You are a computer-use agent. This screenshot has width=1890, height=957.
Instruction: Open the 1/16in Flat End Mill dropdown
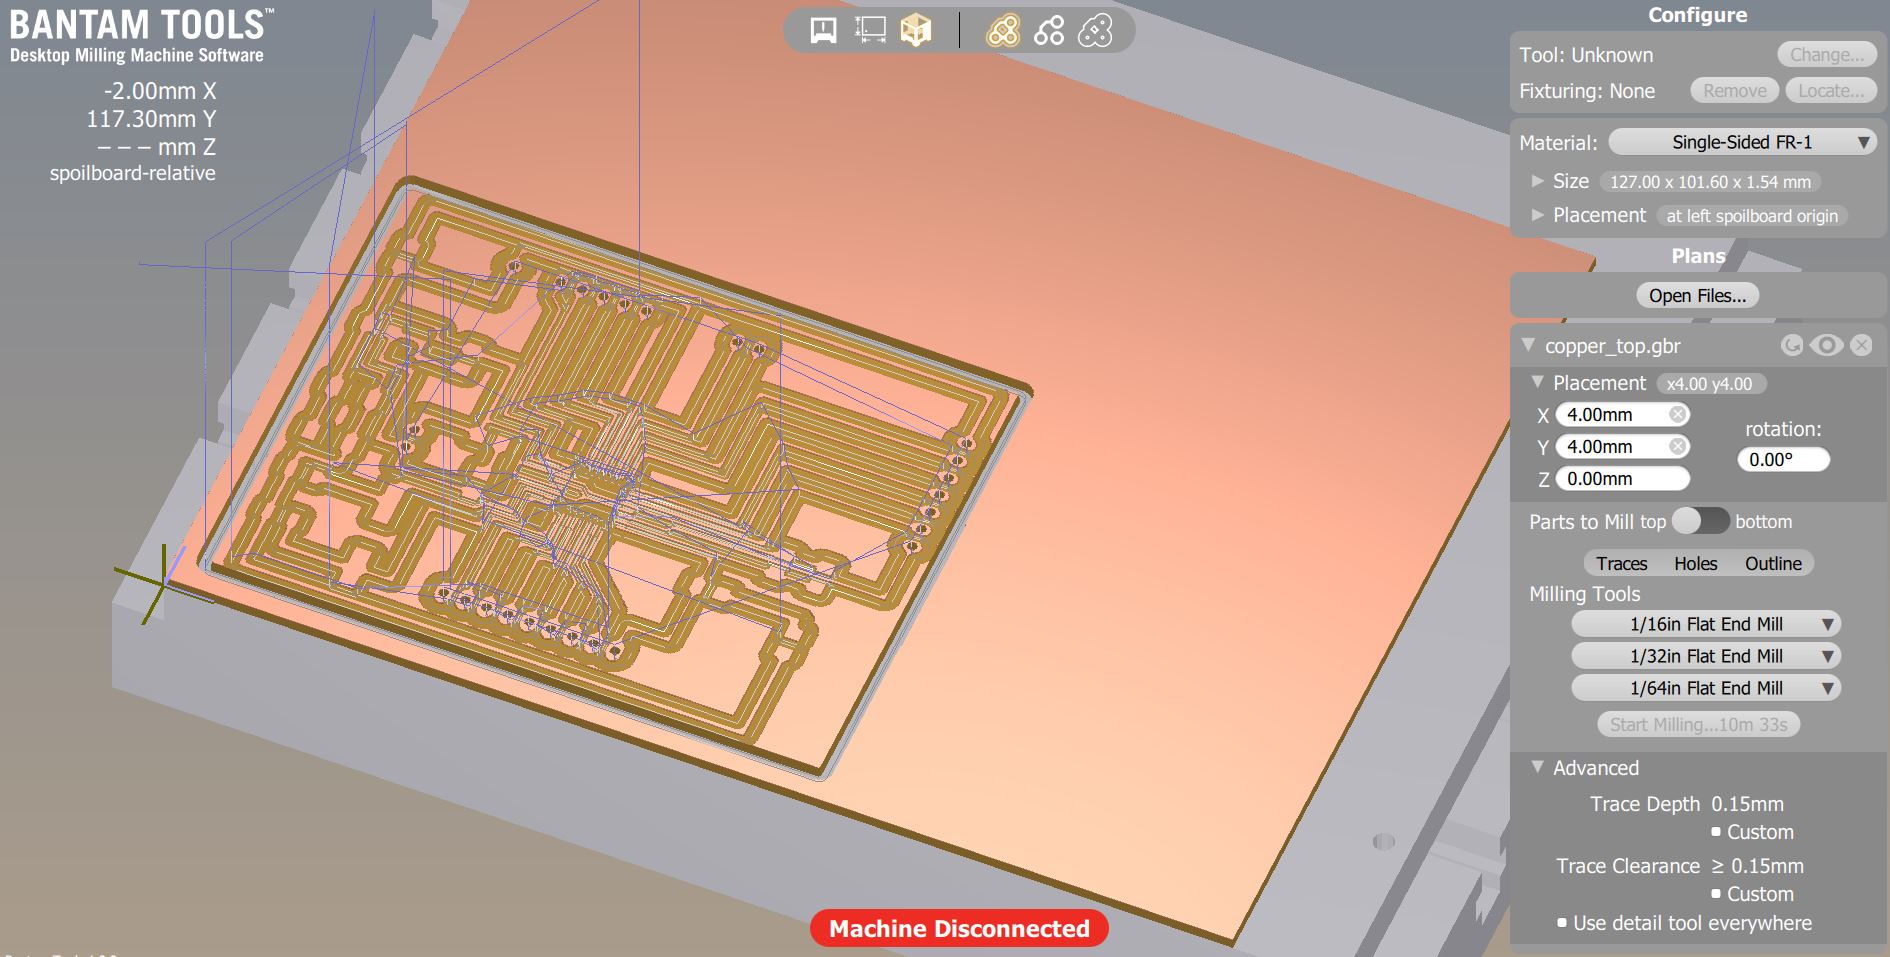coord(1706,624)
